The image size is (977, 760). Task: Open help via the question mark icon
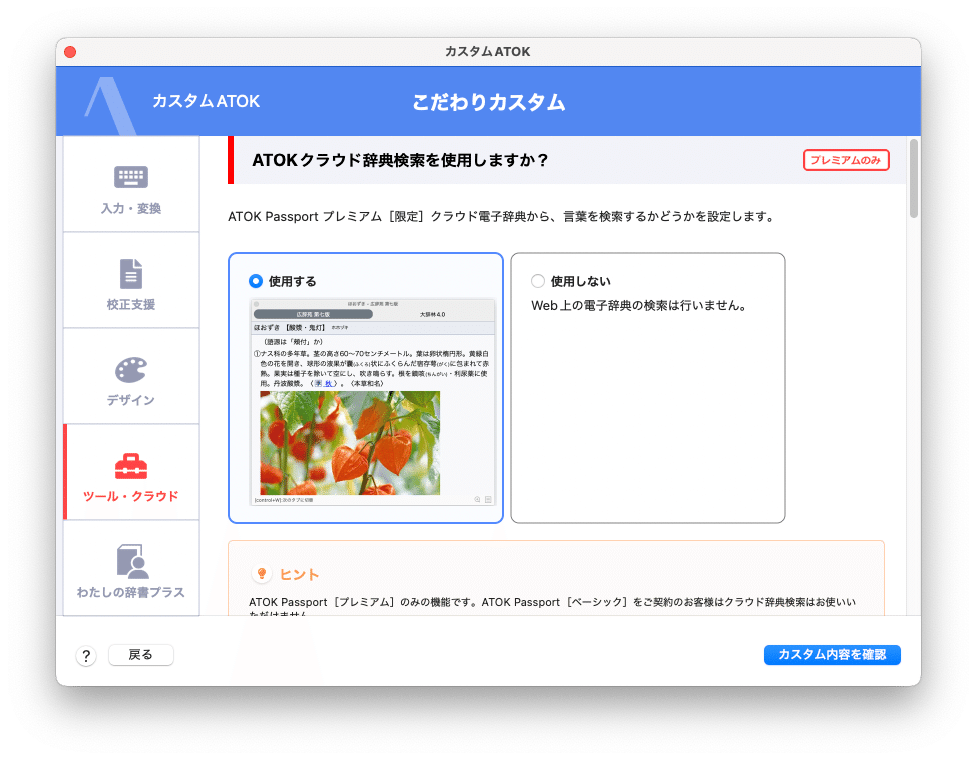pyautogui.click(x=86, y=655)
